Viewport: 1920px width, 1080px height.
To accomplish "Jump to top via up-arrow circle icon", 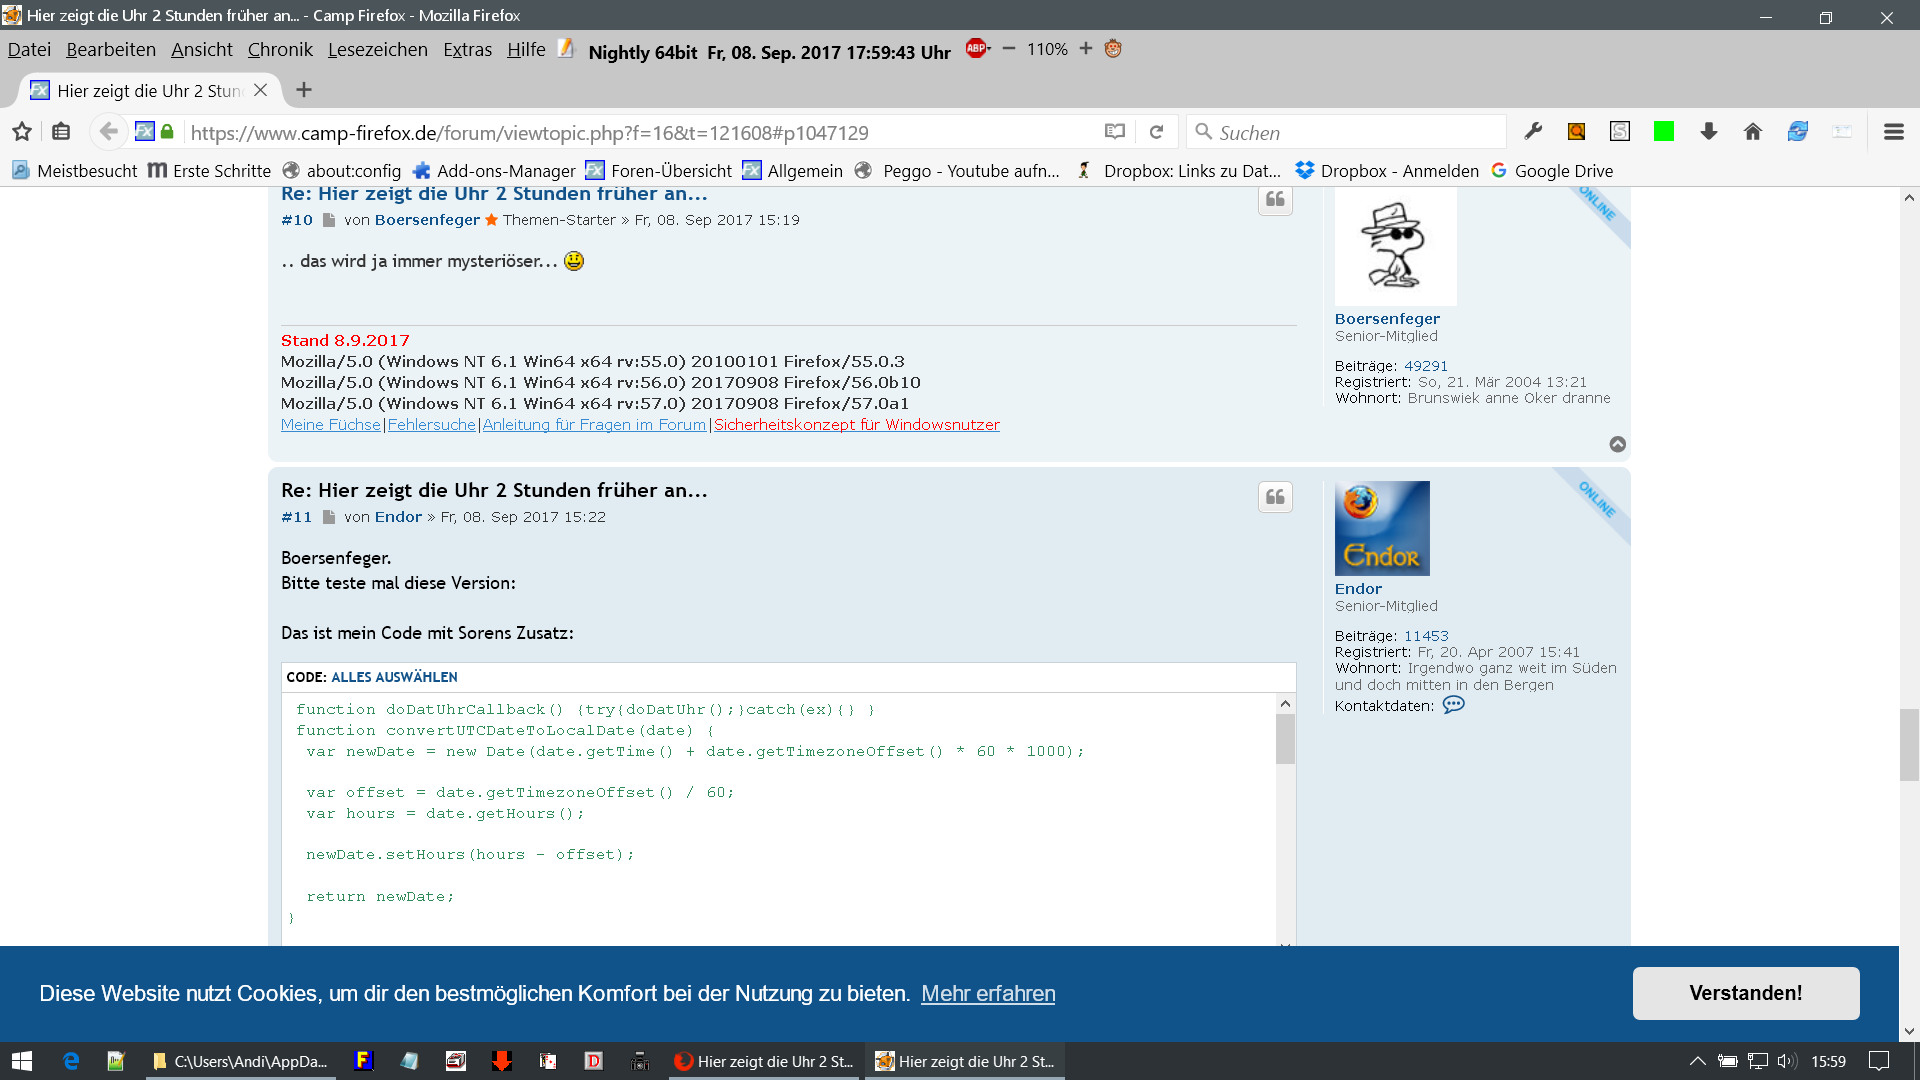I will click(1617, 444).
